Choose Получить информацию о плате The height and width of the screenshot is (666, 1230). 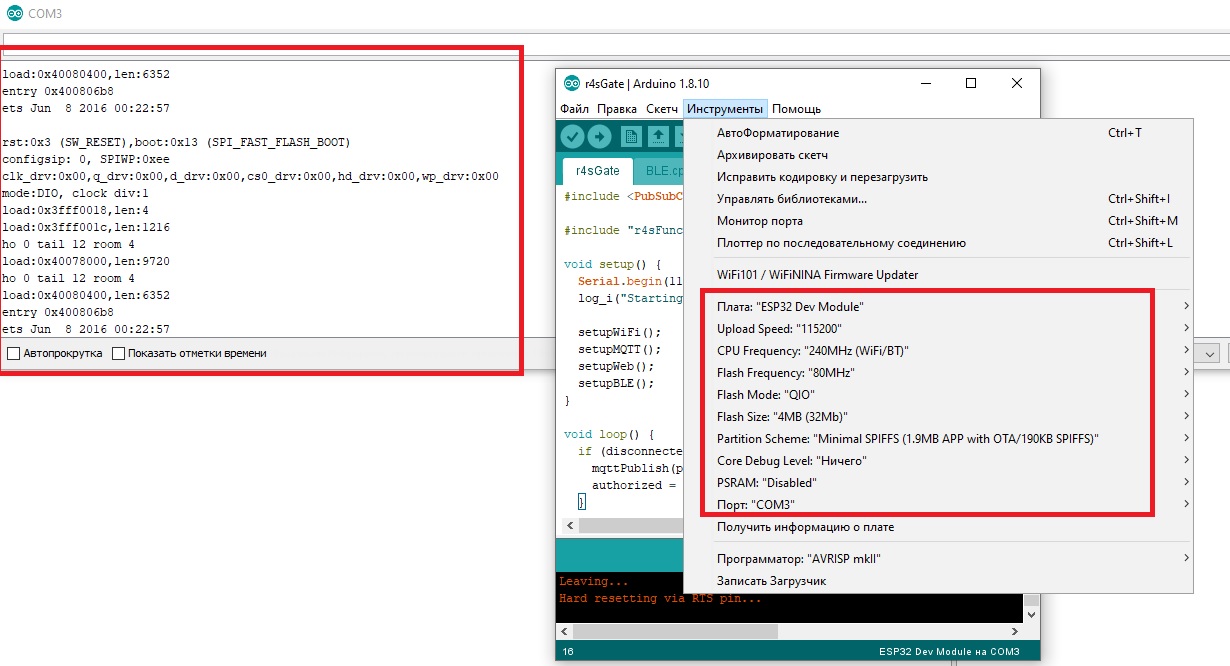pos(805,527)
